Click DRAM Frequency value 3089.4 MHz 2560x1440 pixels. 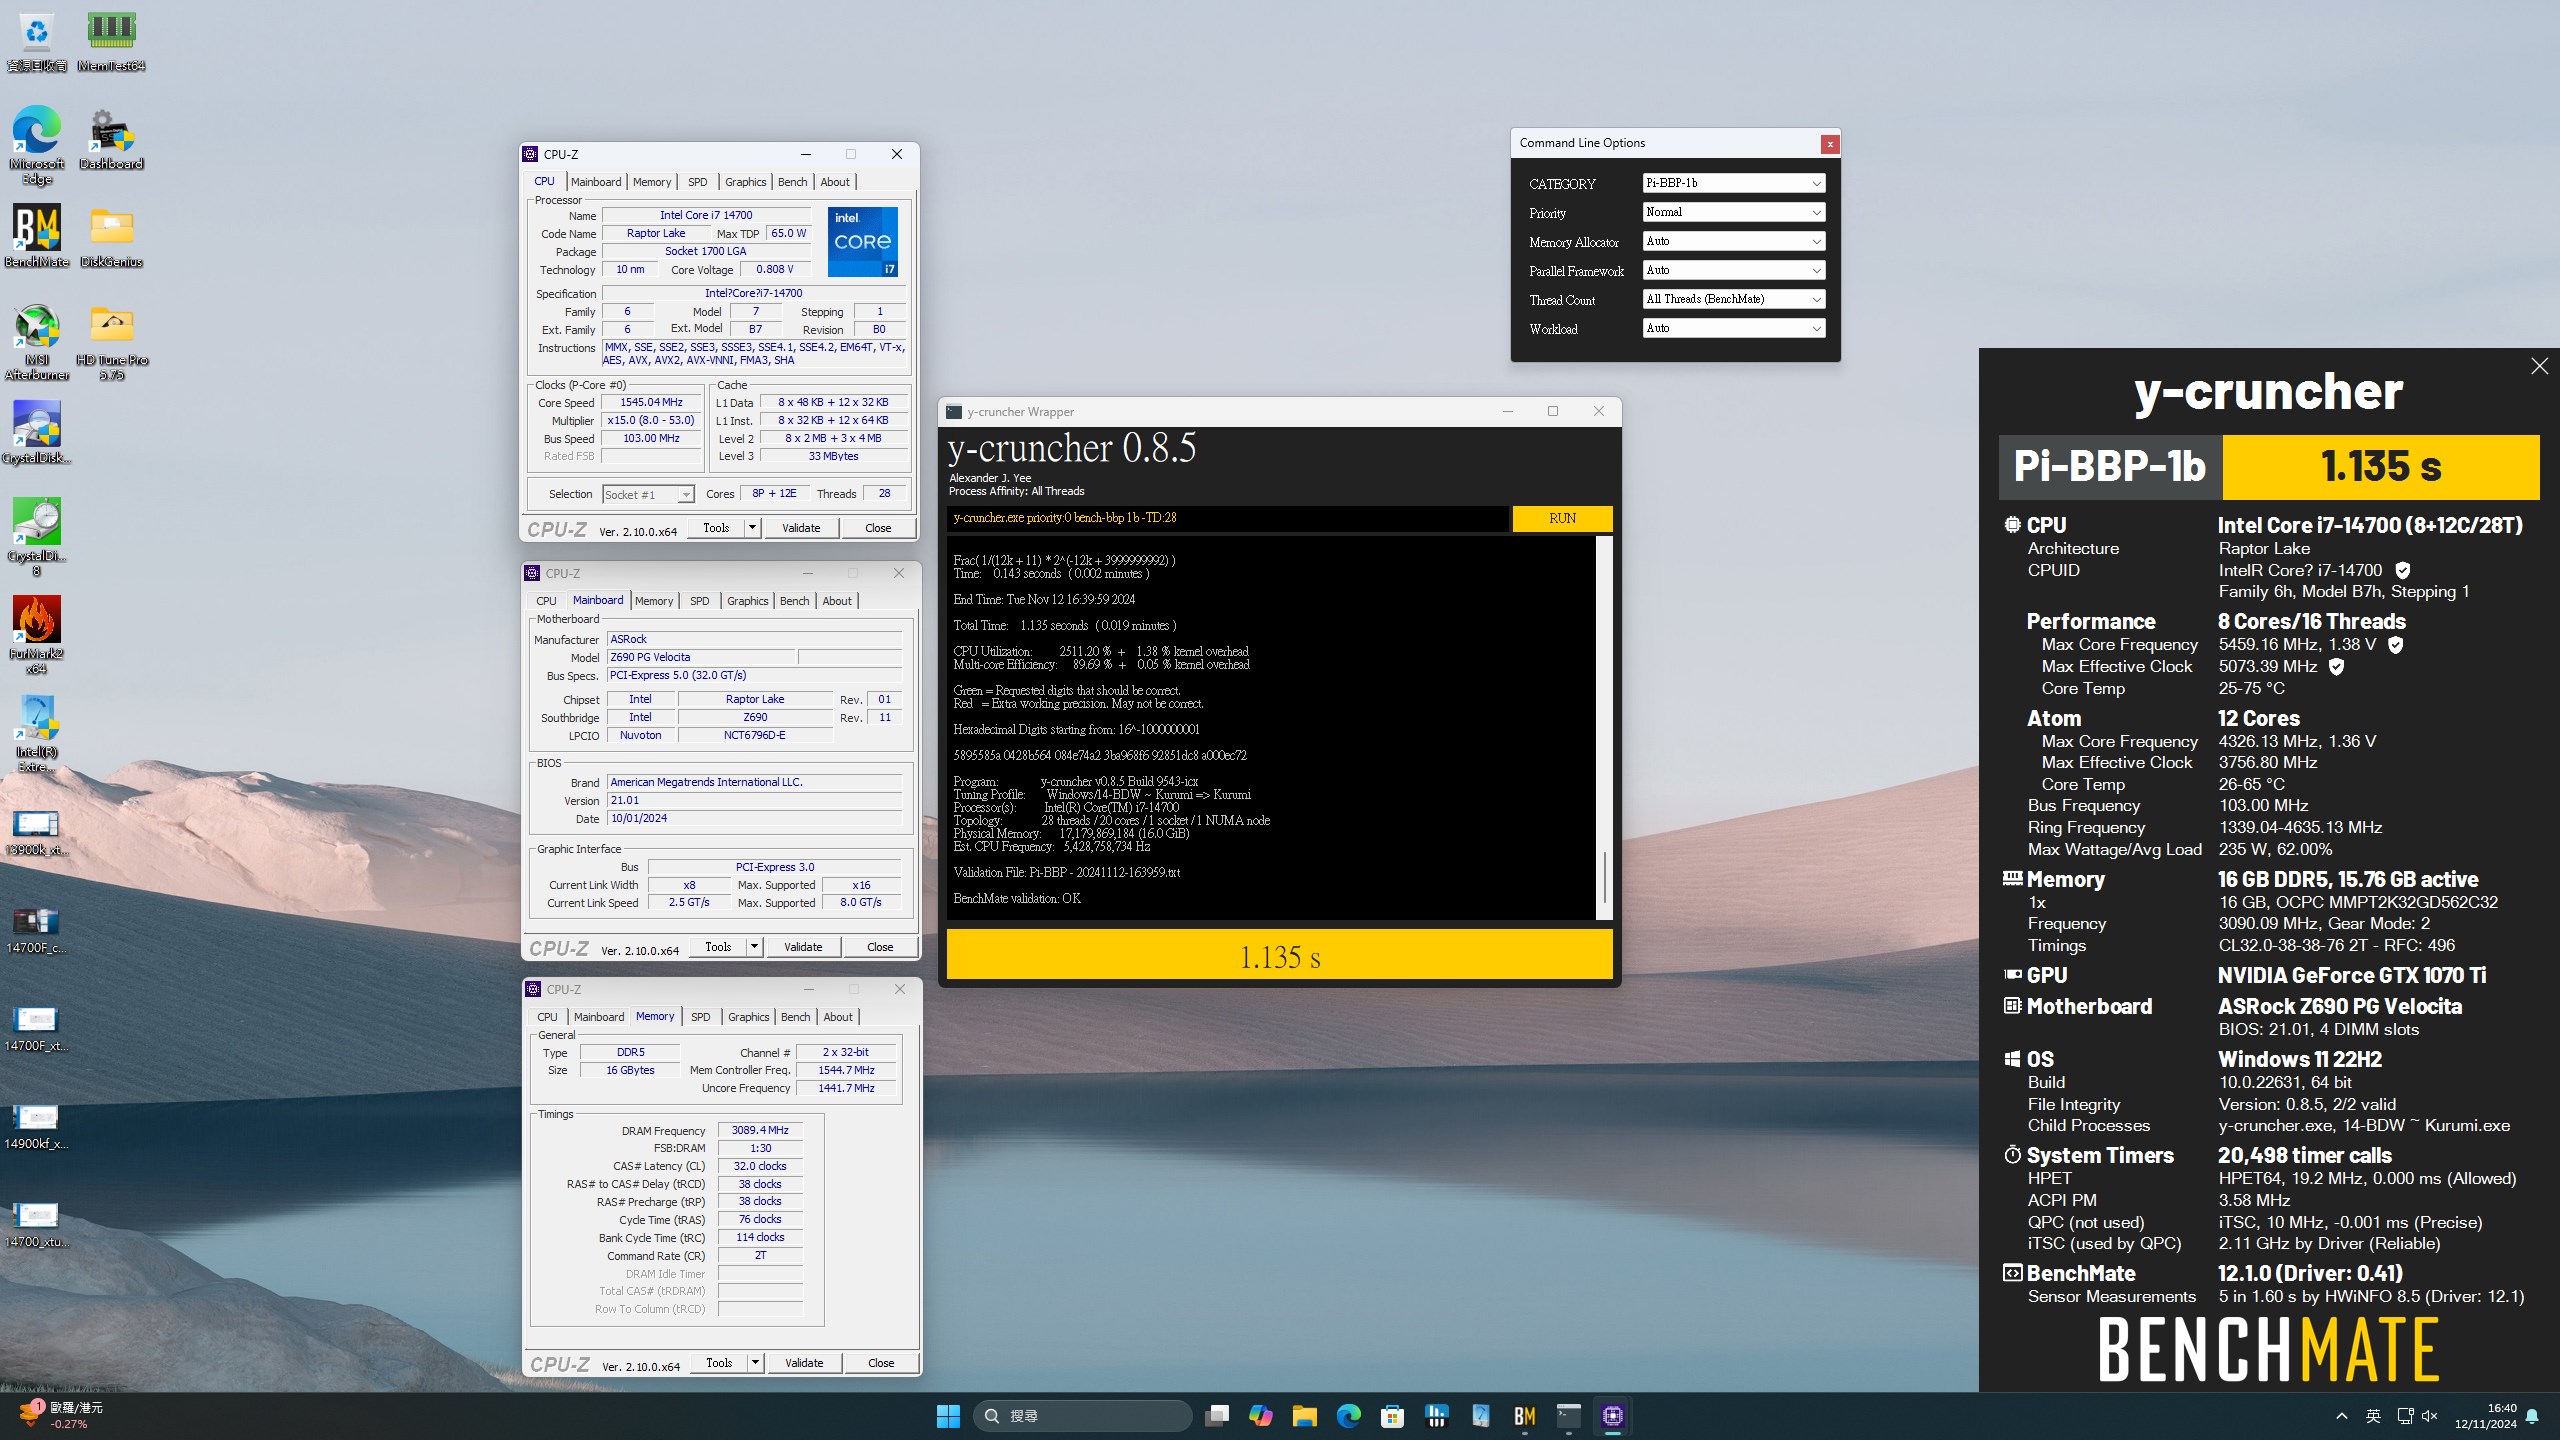tap(760, 1130)
